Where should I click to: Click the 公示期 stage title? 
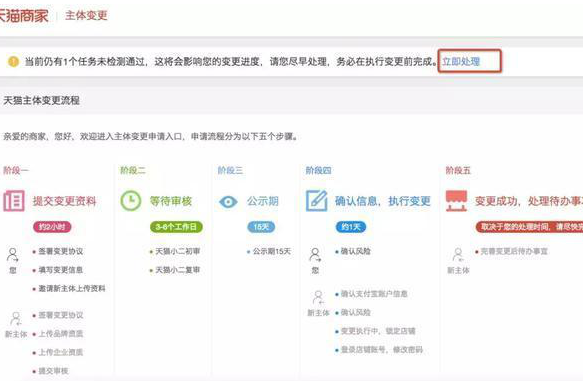262,201
